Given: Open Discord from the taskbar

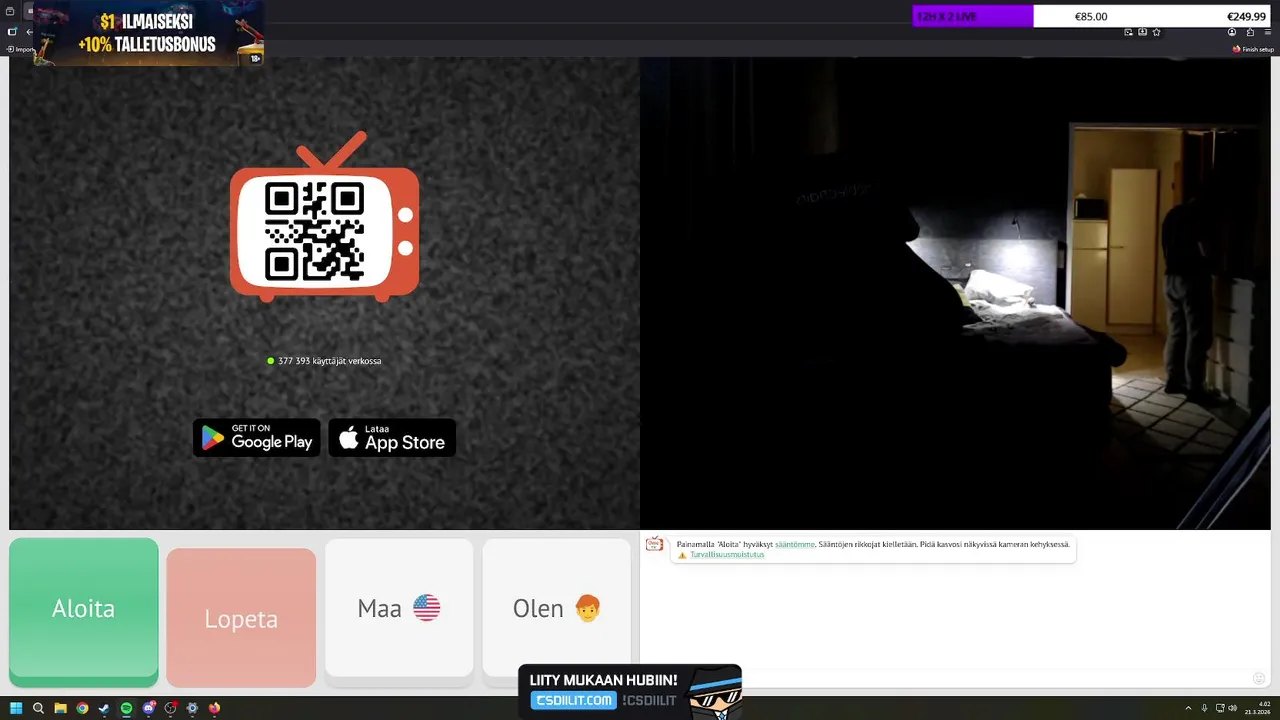Looking at the screenshot, I should pyautogui.click(x=148, y=708).
